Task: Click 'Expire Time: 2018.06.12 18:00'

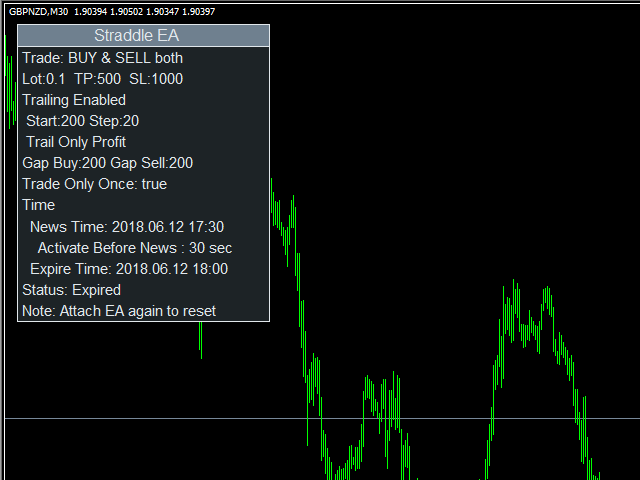Action: (x=129, y=269)
